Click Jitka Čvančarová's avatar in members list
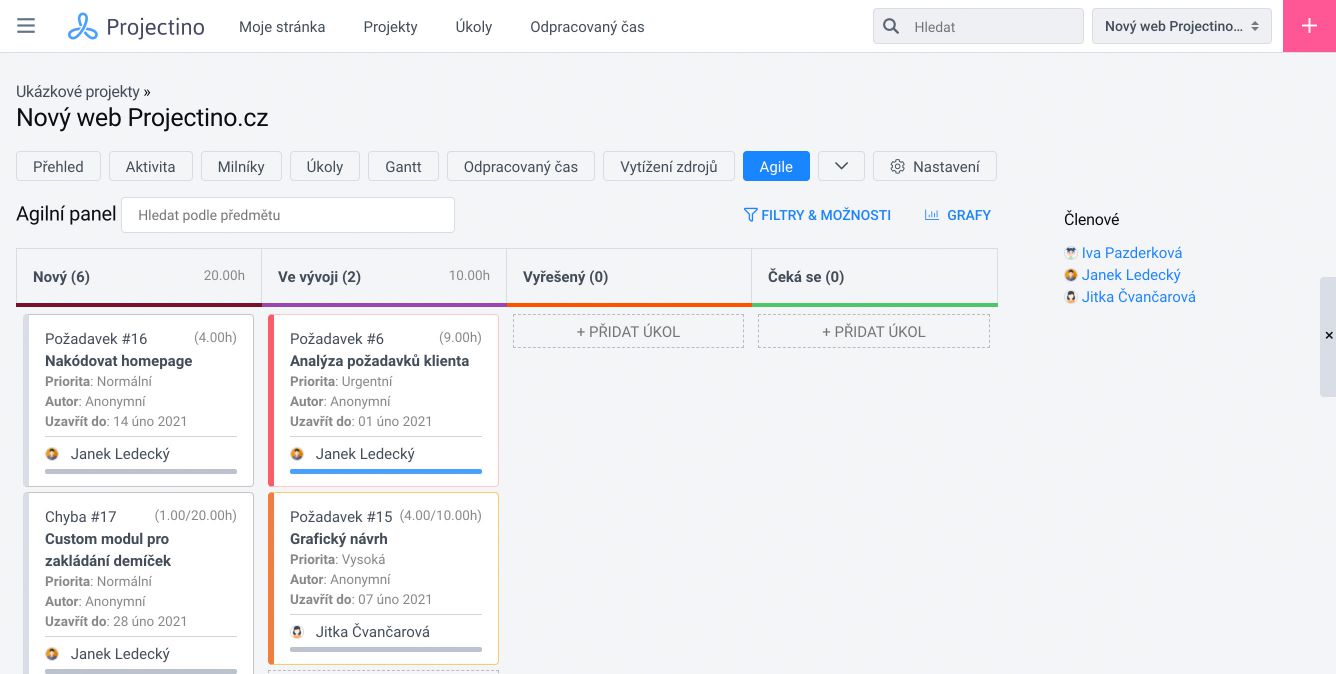This screenshot has height=674, width=1336. coord(1071,297)
